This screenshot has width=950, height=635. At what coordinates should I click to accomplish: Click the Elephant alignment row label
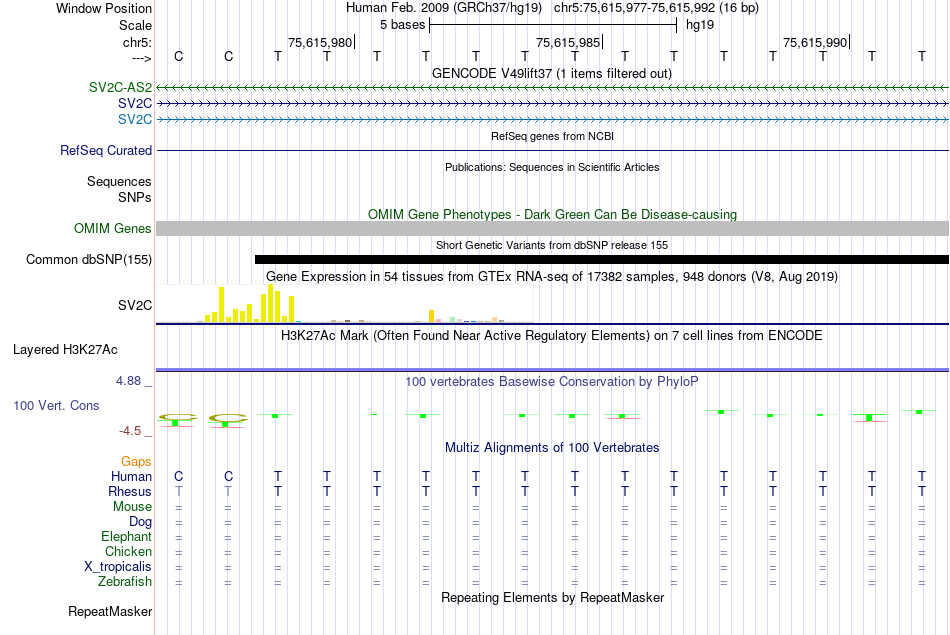(126, 536)
